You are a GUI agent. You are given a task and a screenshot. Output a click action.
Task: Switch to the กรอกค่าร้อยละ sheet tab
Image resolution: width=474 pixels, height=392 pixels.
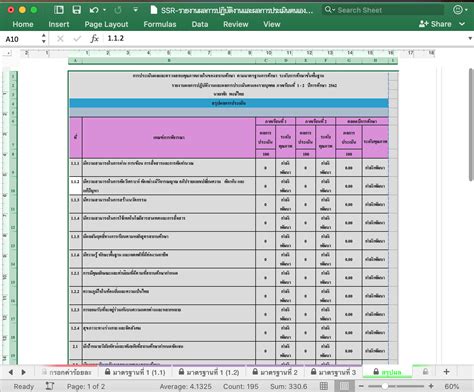(66, 372)
